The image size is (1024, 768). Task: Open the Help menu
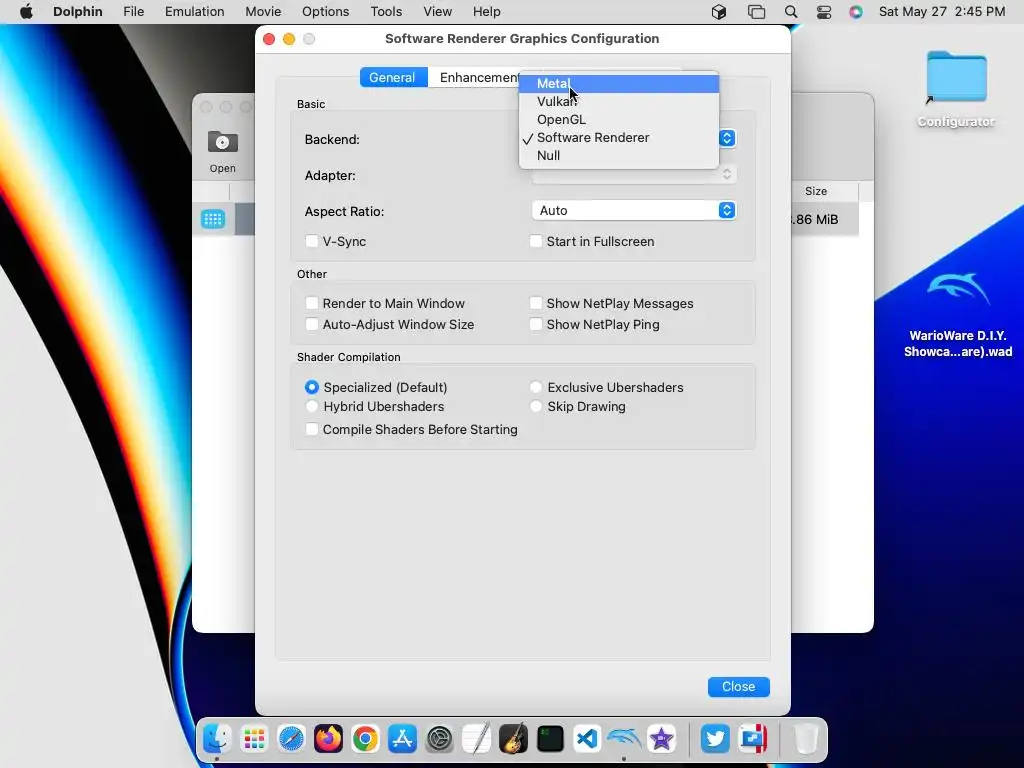(x=487, y=12)
